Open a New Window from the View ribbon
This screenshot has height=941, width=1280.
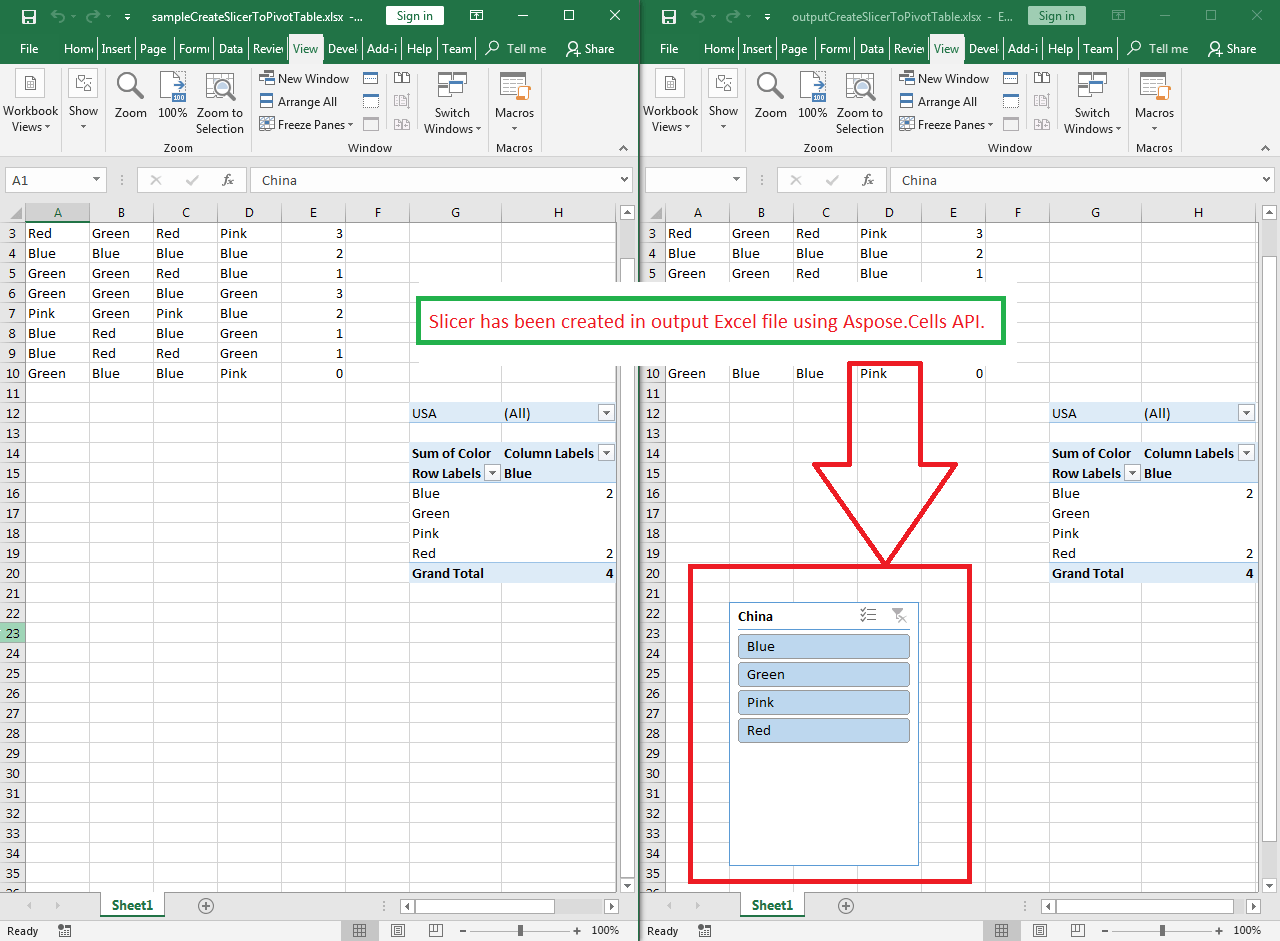point(303,78)
